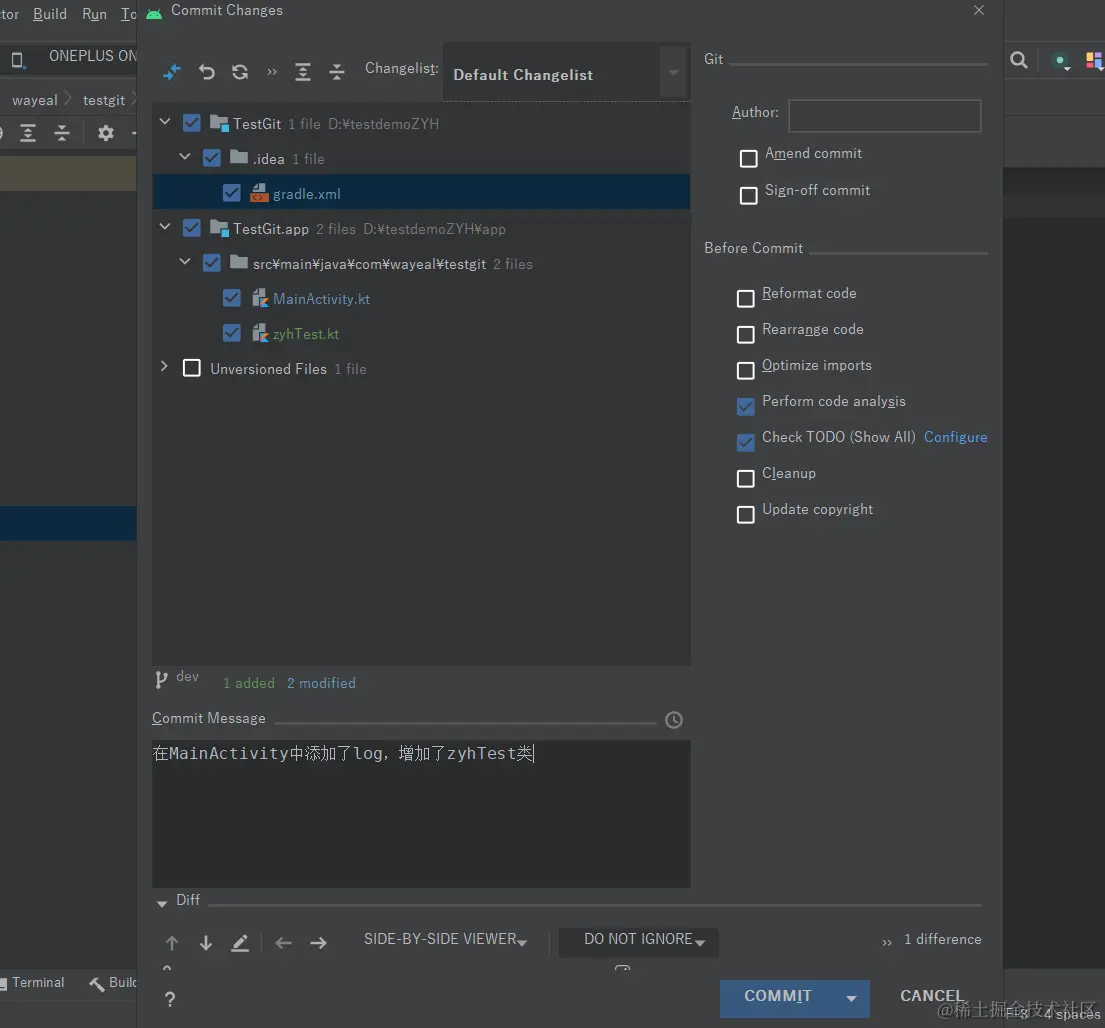Click the Author input field
Screen dimensions: 1105x1028
pyautogui.click(x=884, y=116)
